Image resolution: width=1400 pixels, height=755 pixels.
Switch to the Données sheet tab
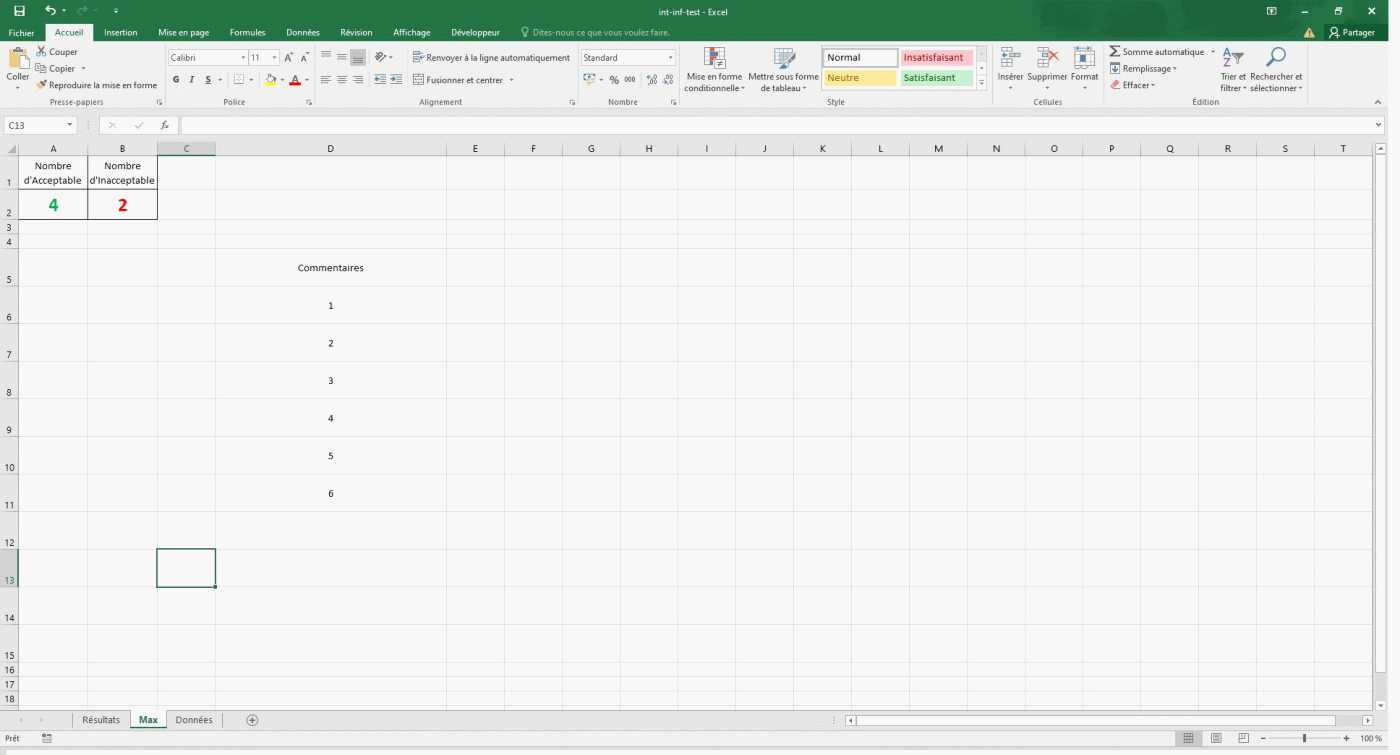pos(194,720)
